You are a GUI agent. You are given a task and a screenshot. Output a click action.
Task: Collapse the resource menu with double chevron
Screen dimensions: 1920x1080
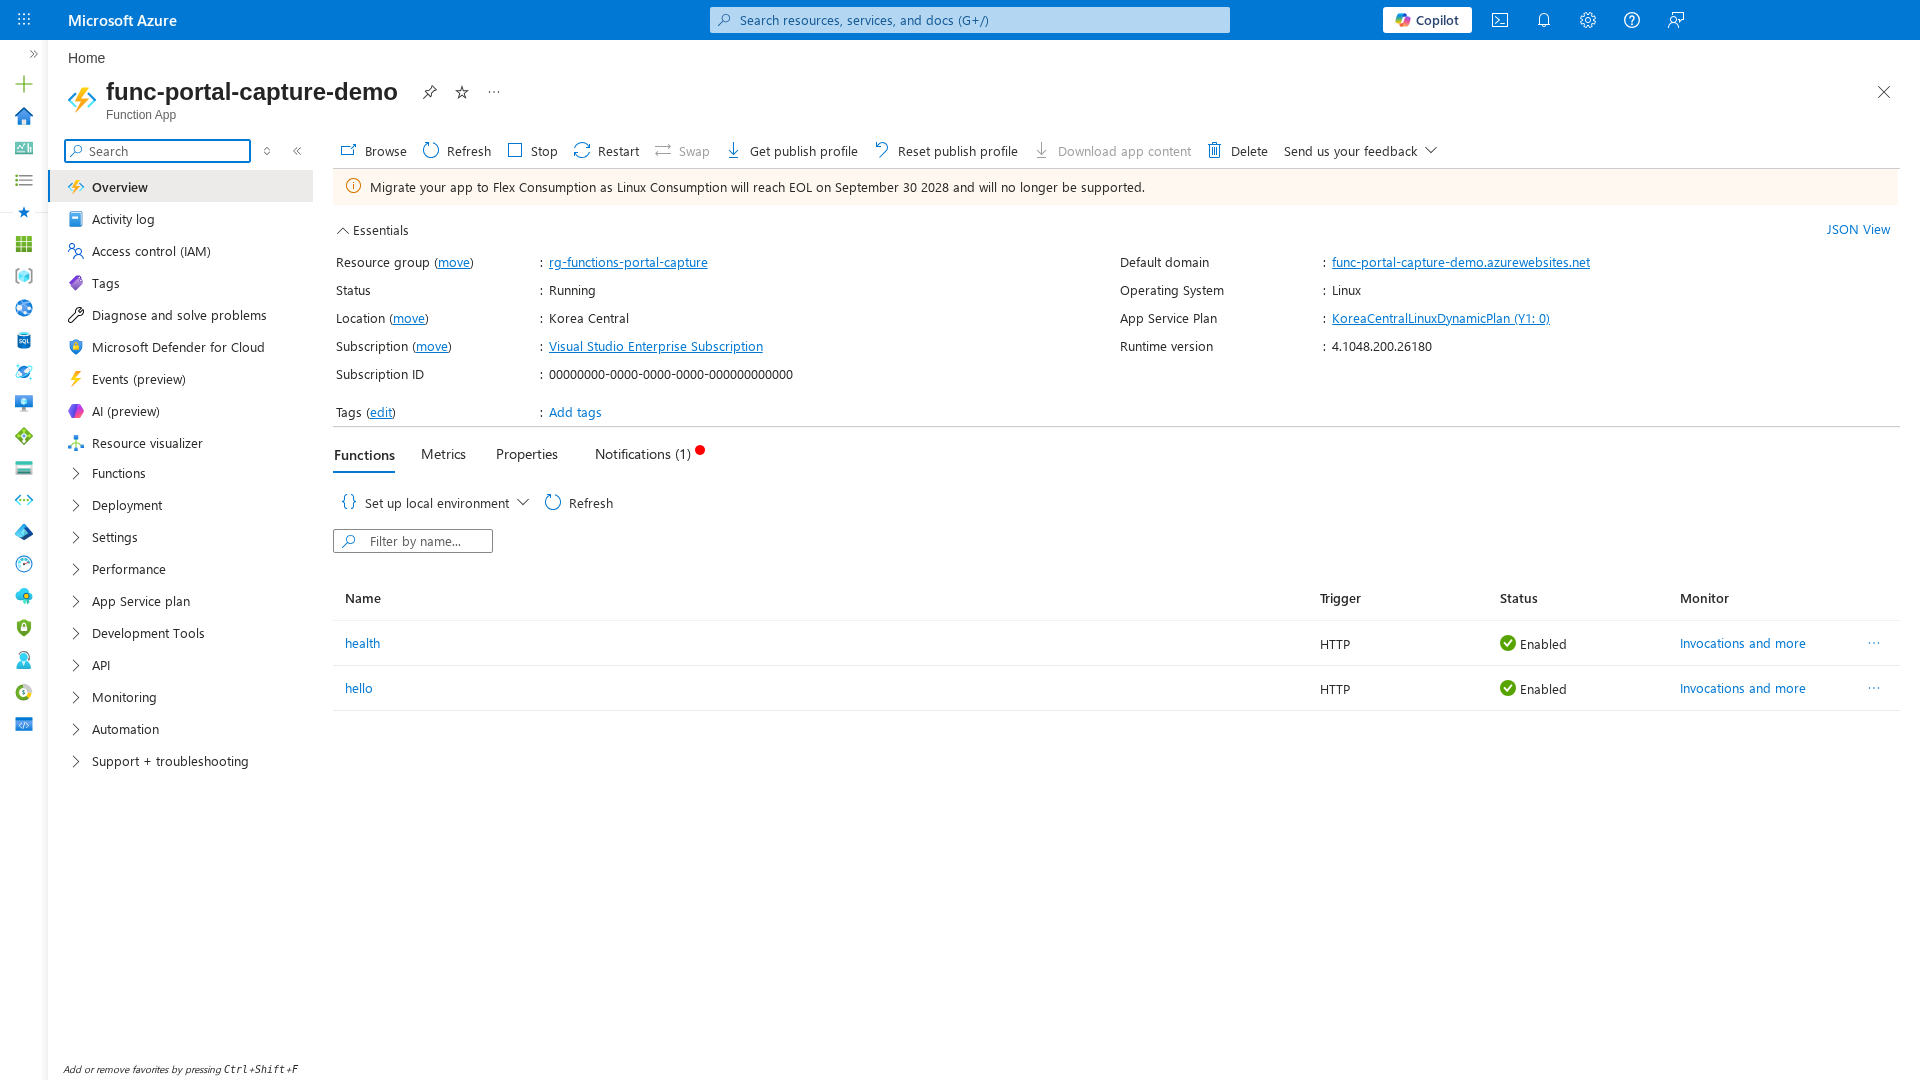(297, 151)
